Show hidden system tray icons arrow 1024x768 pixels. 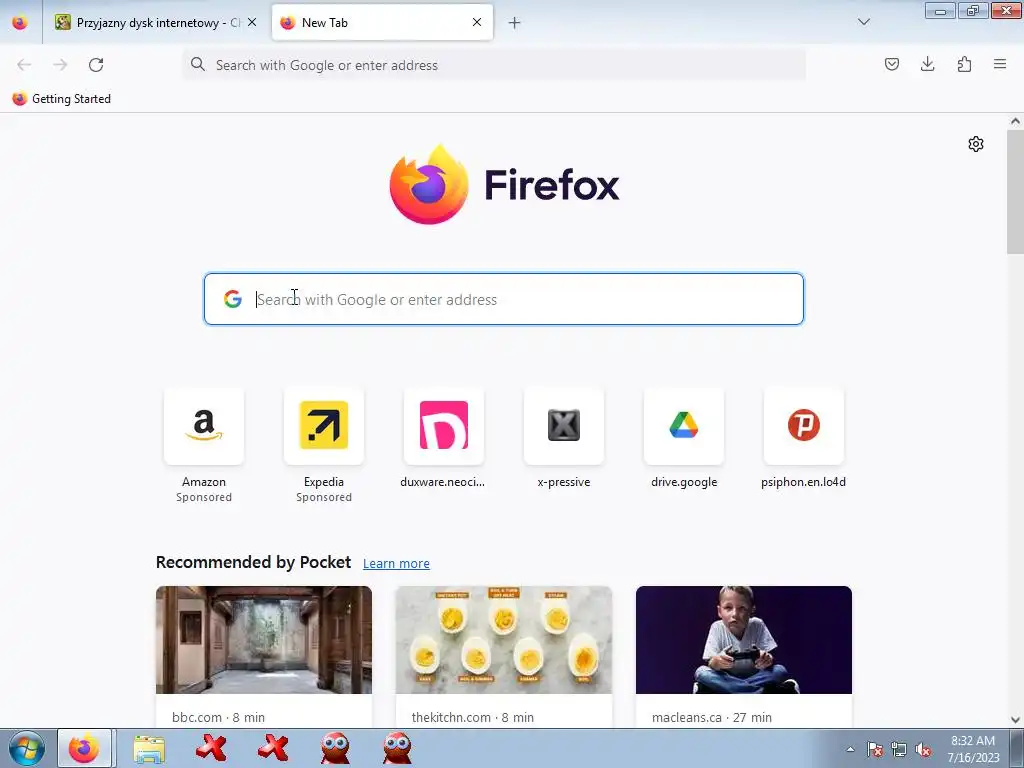point(850,749)
